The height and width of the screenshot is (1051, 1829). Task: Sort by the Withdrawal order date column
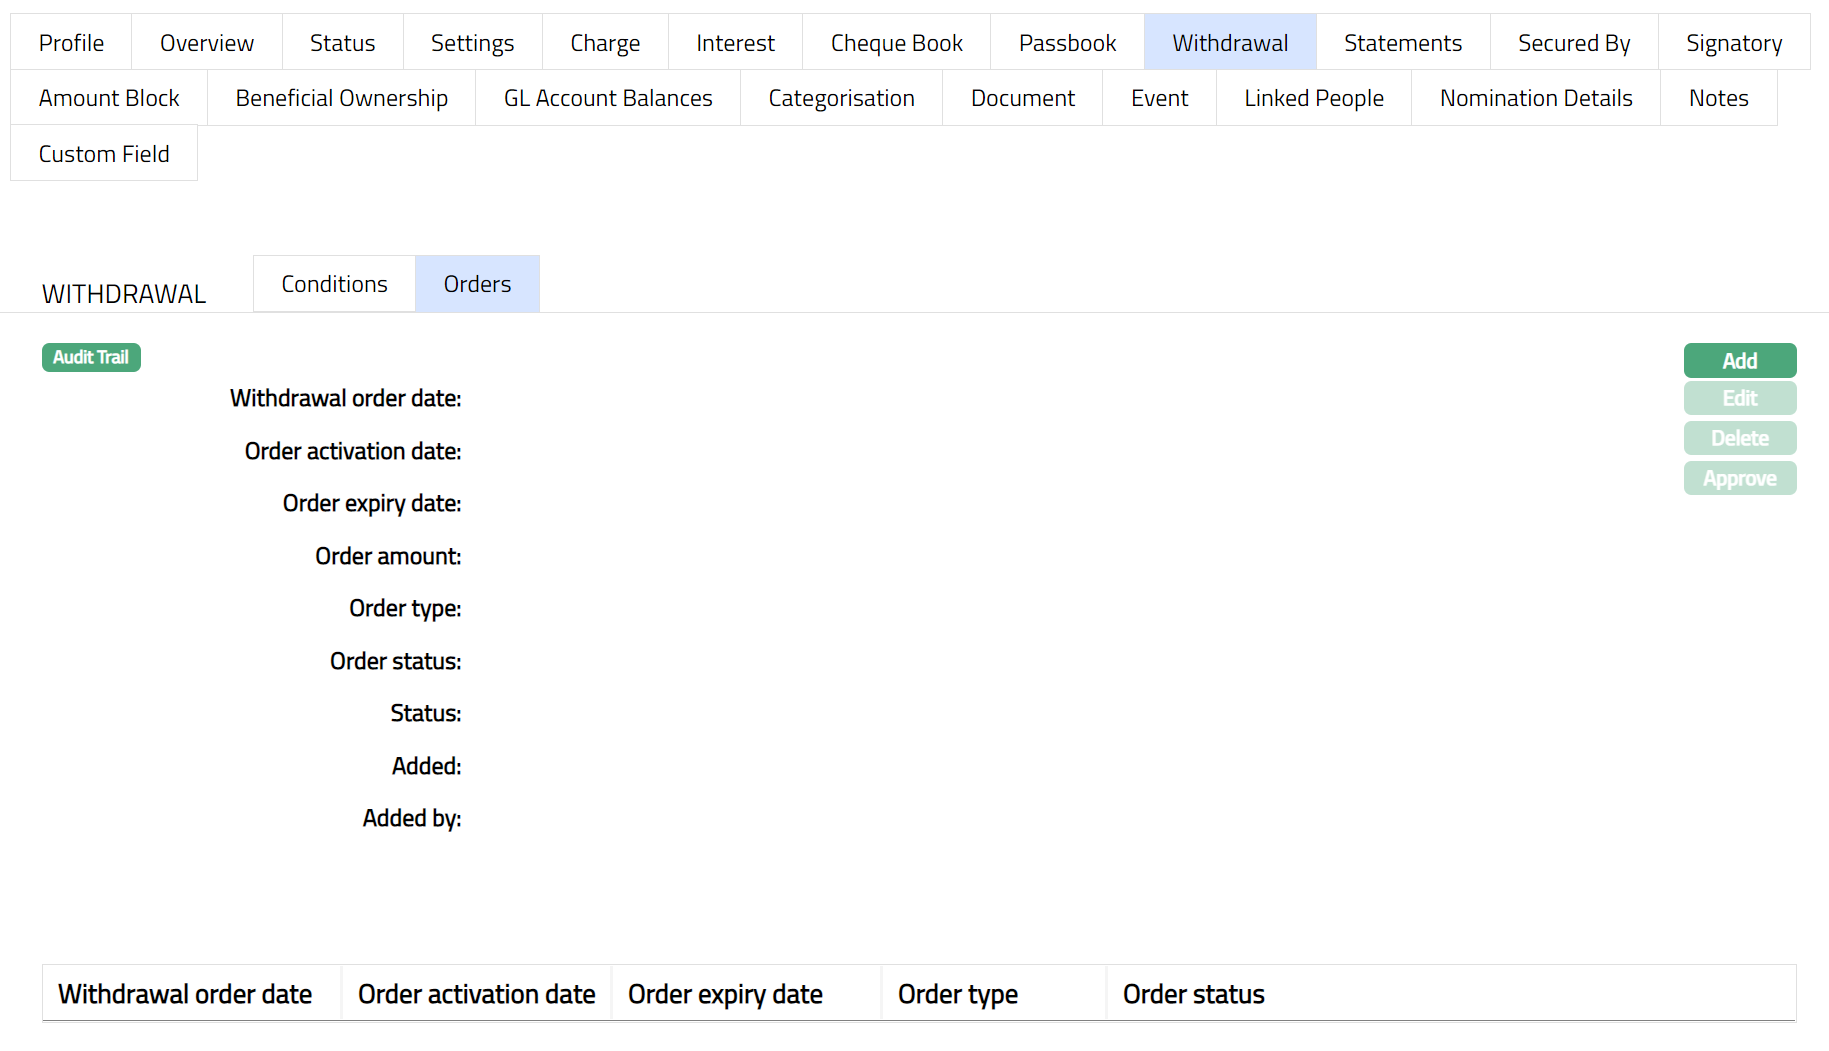coord(185,994)
